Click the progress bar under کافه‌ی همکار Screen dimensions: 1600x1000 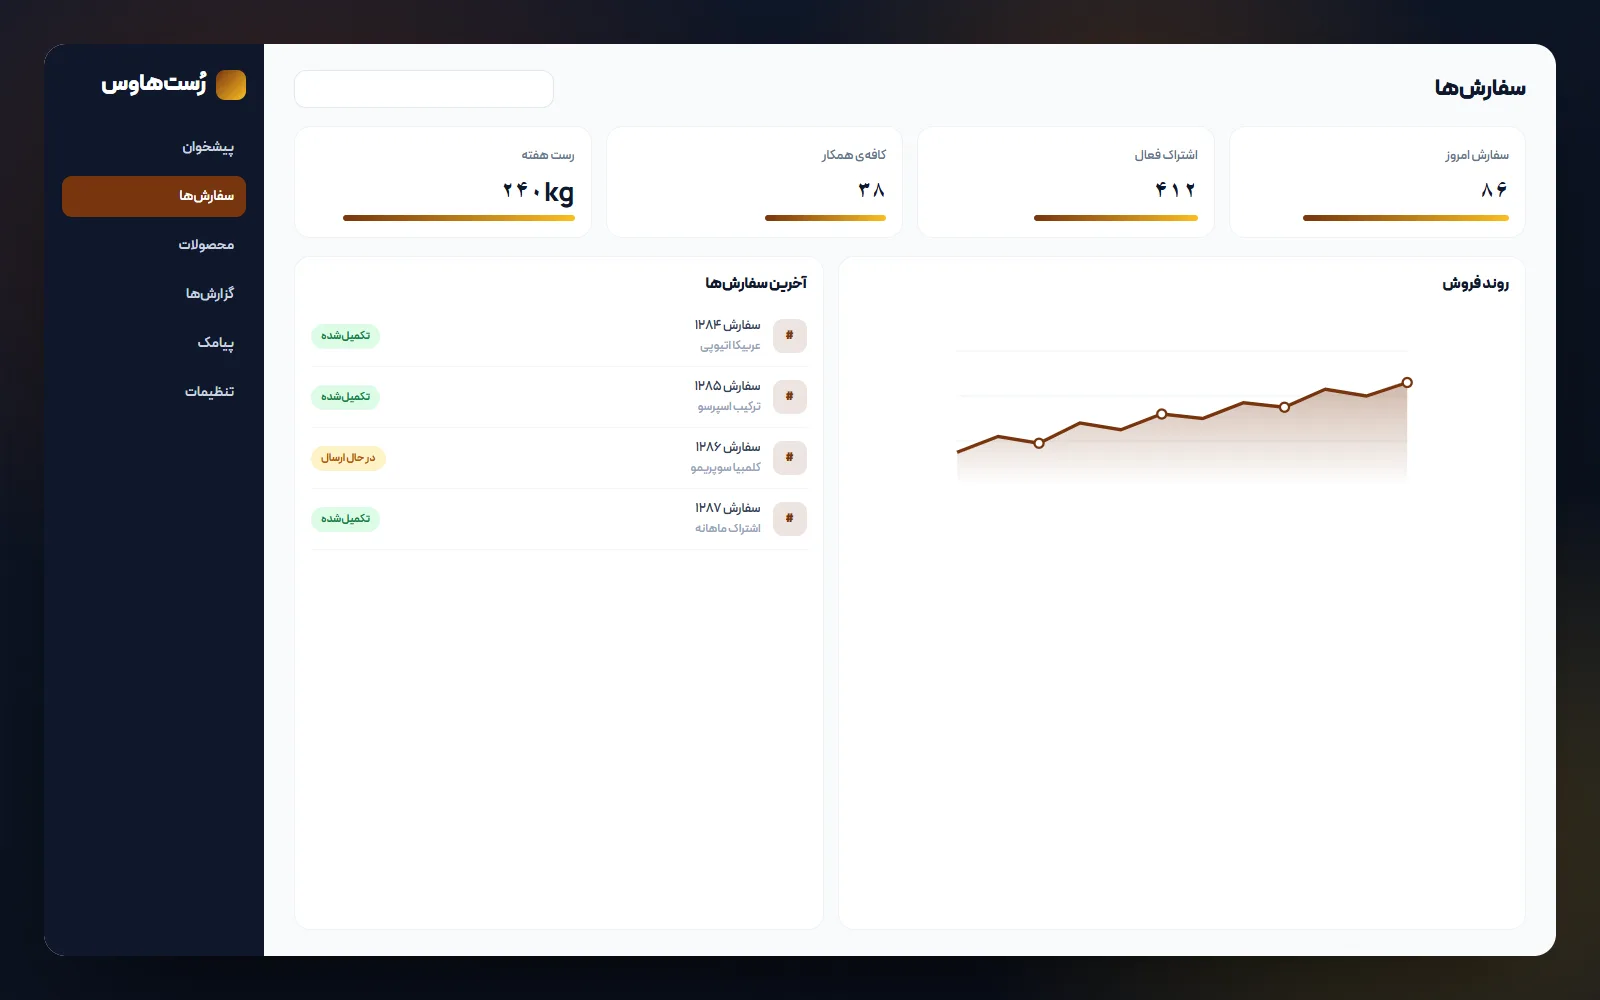tap(825, 218)
